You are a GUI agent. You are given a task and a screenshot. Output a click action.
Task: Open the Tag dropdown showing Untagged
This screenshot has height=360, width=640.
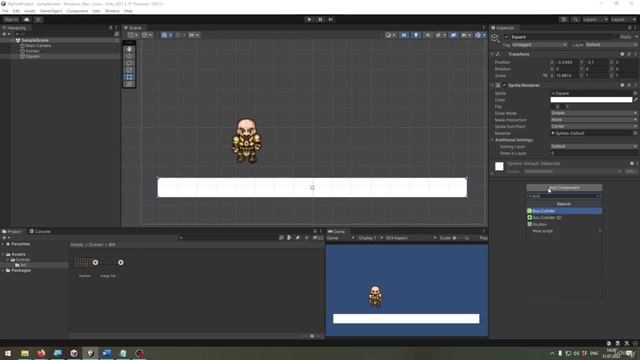[x=539, y=44]
